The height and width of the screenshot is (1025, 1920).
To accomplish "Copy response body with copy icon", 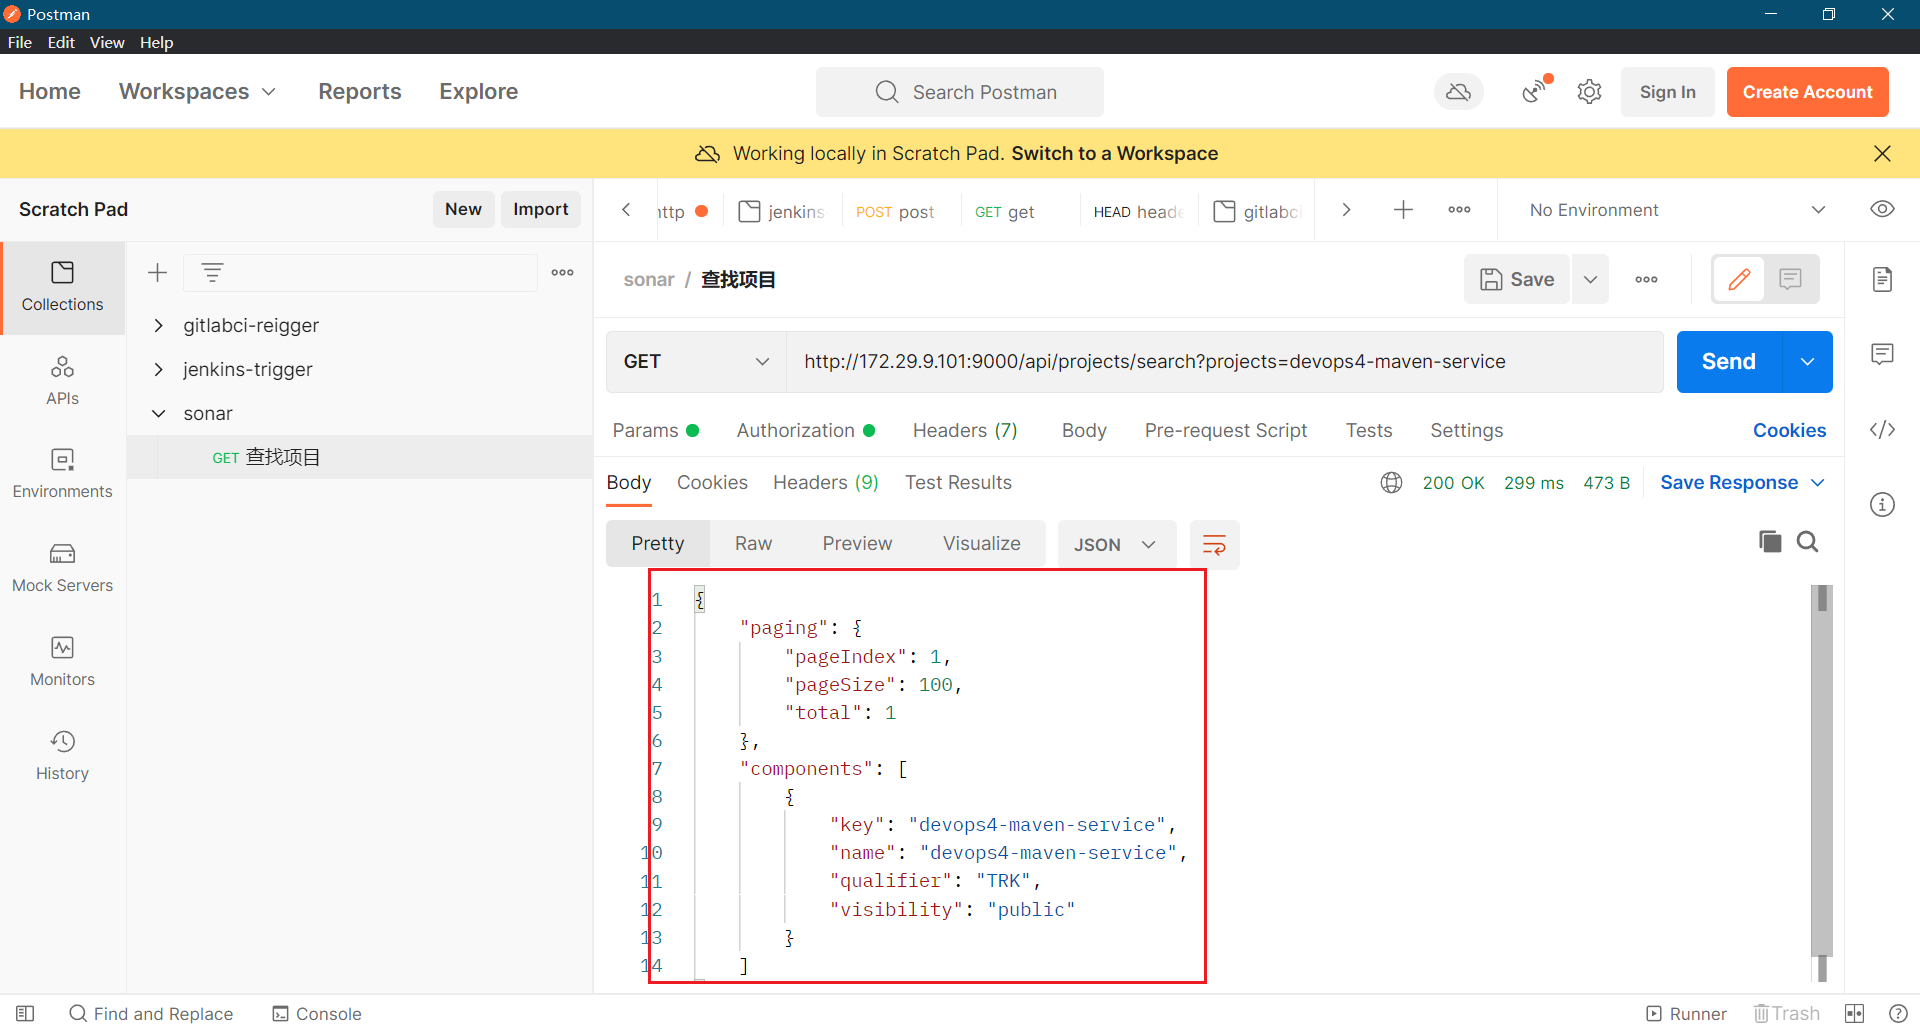I will click(1769, 541).
